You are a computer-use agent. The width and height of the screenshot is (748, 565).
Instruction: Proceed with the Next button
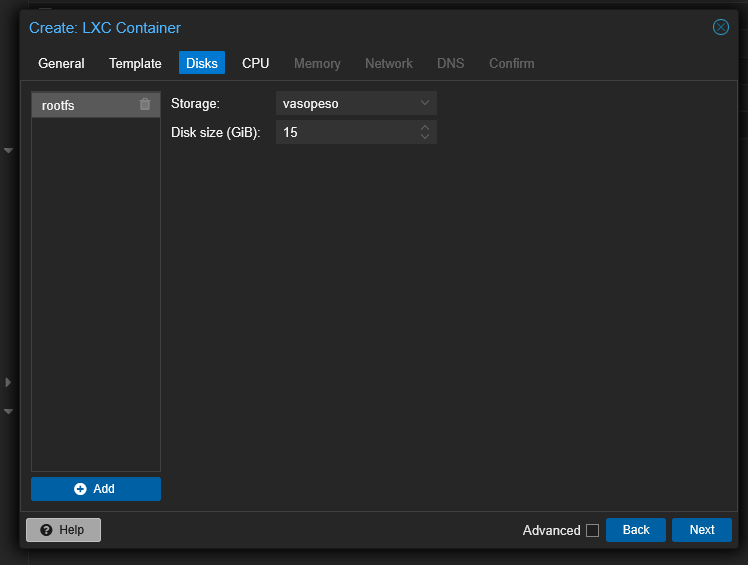coord(702,530)
